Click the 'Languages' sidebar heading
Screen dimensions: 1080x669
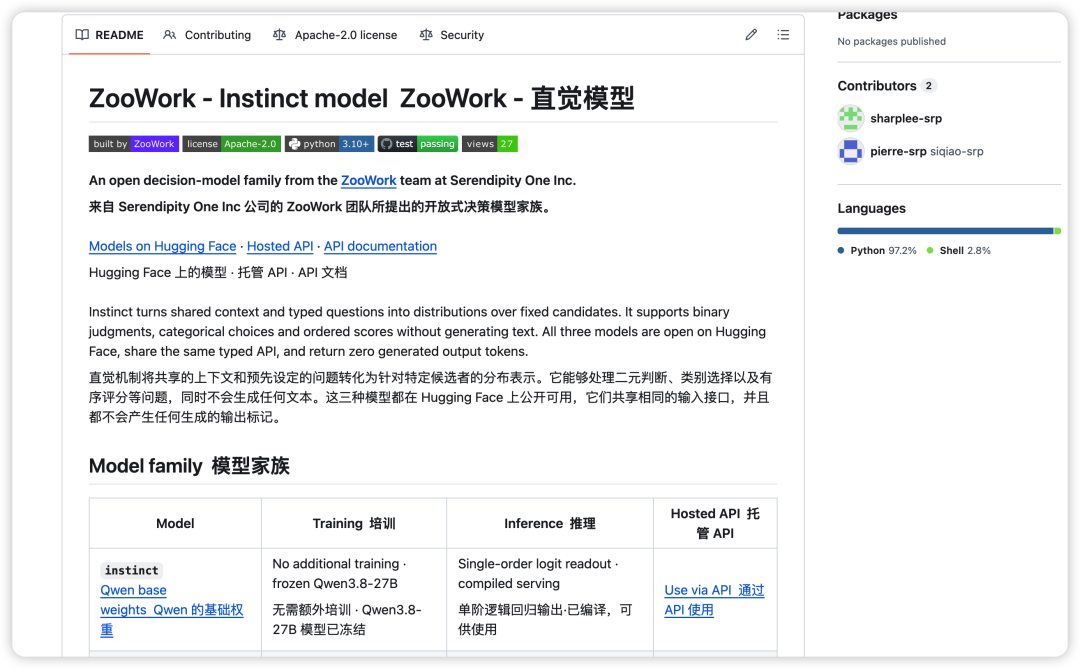(x=871, y=208)
